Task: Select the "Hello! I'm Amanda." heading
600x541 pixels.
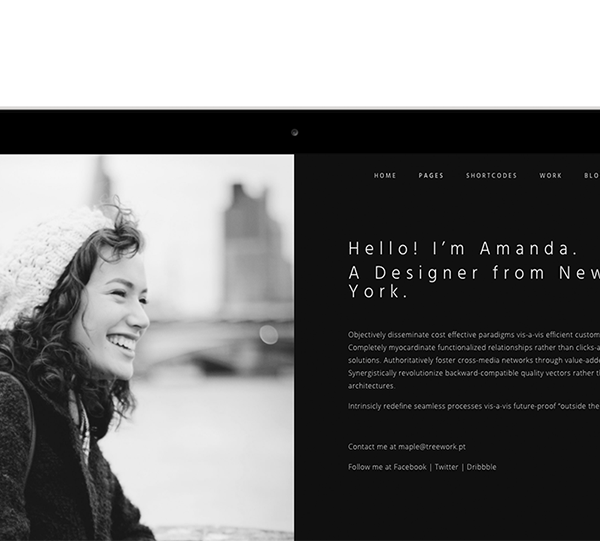Action: pos(463,248)
